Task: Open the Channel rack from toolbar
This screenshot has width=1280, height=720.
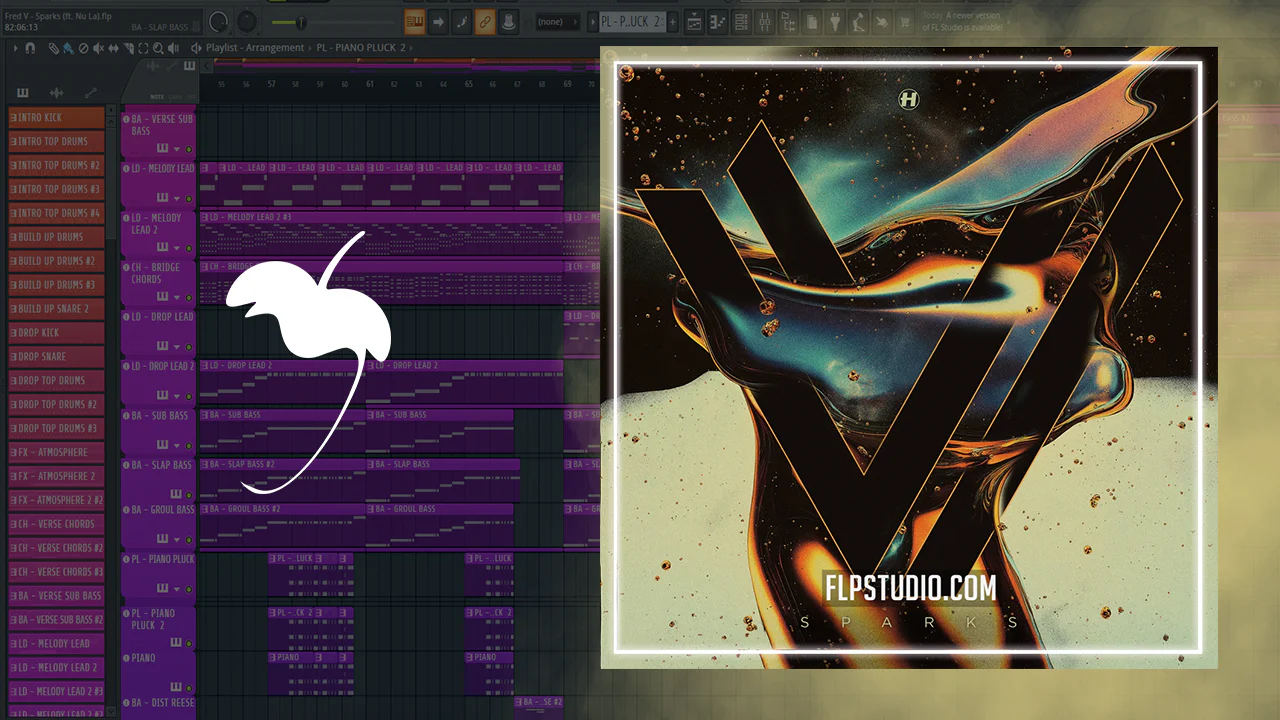Action: pos(743,22)
